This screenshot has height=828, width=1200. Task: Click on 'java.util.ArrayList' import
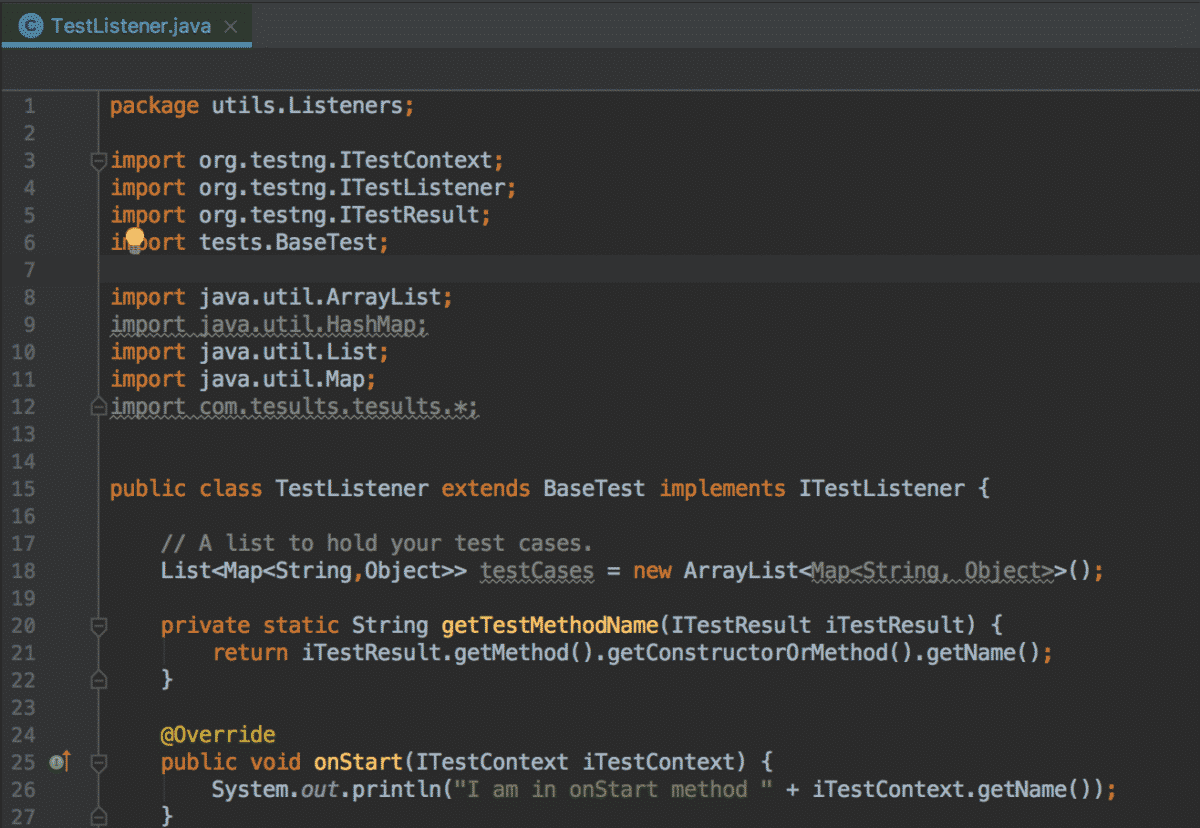pos(320,297)
